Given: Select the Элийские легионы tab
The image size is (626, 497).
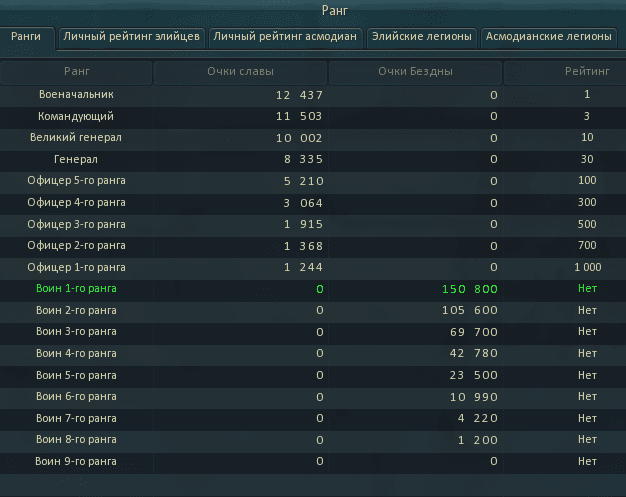Looking at the screenshot, I should pyautogui.click(x=421, y=37).
